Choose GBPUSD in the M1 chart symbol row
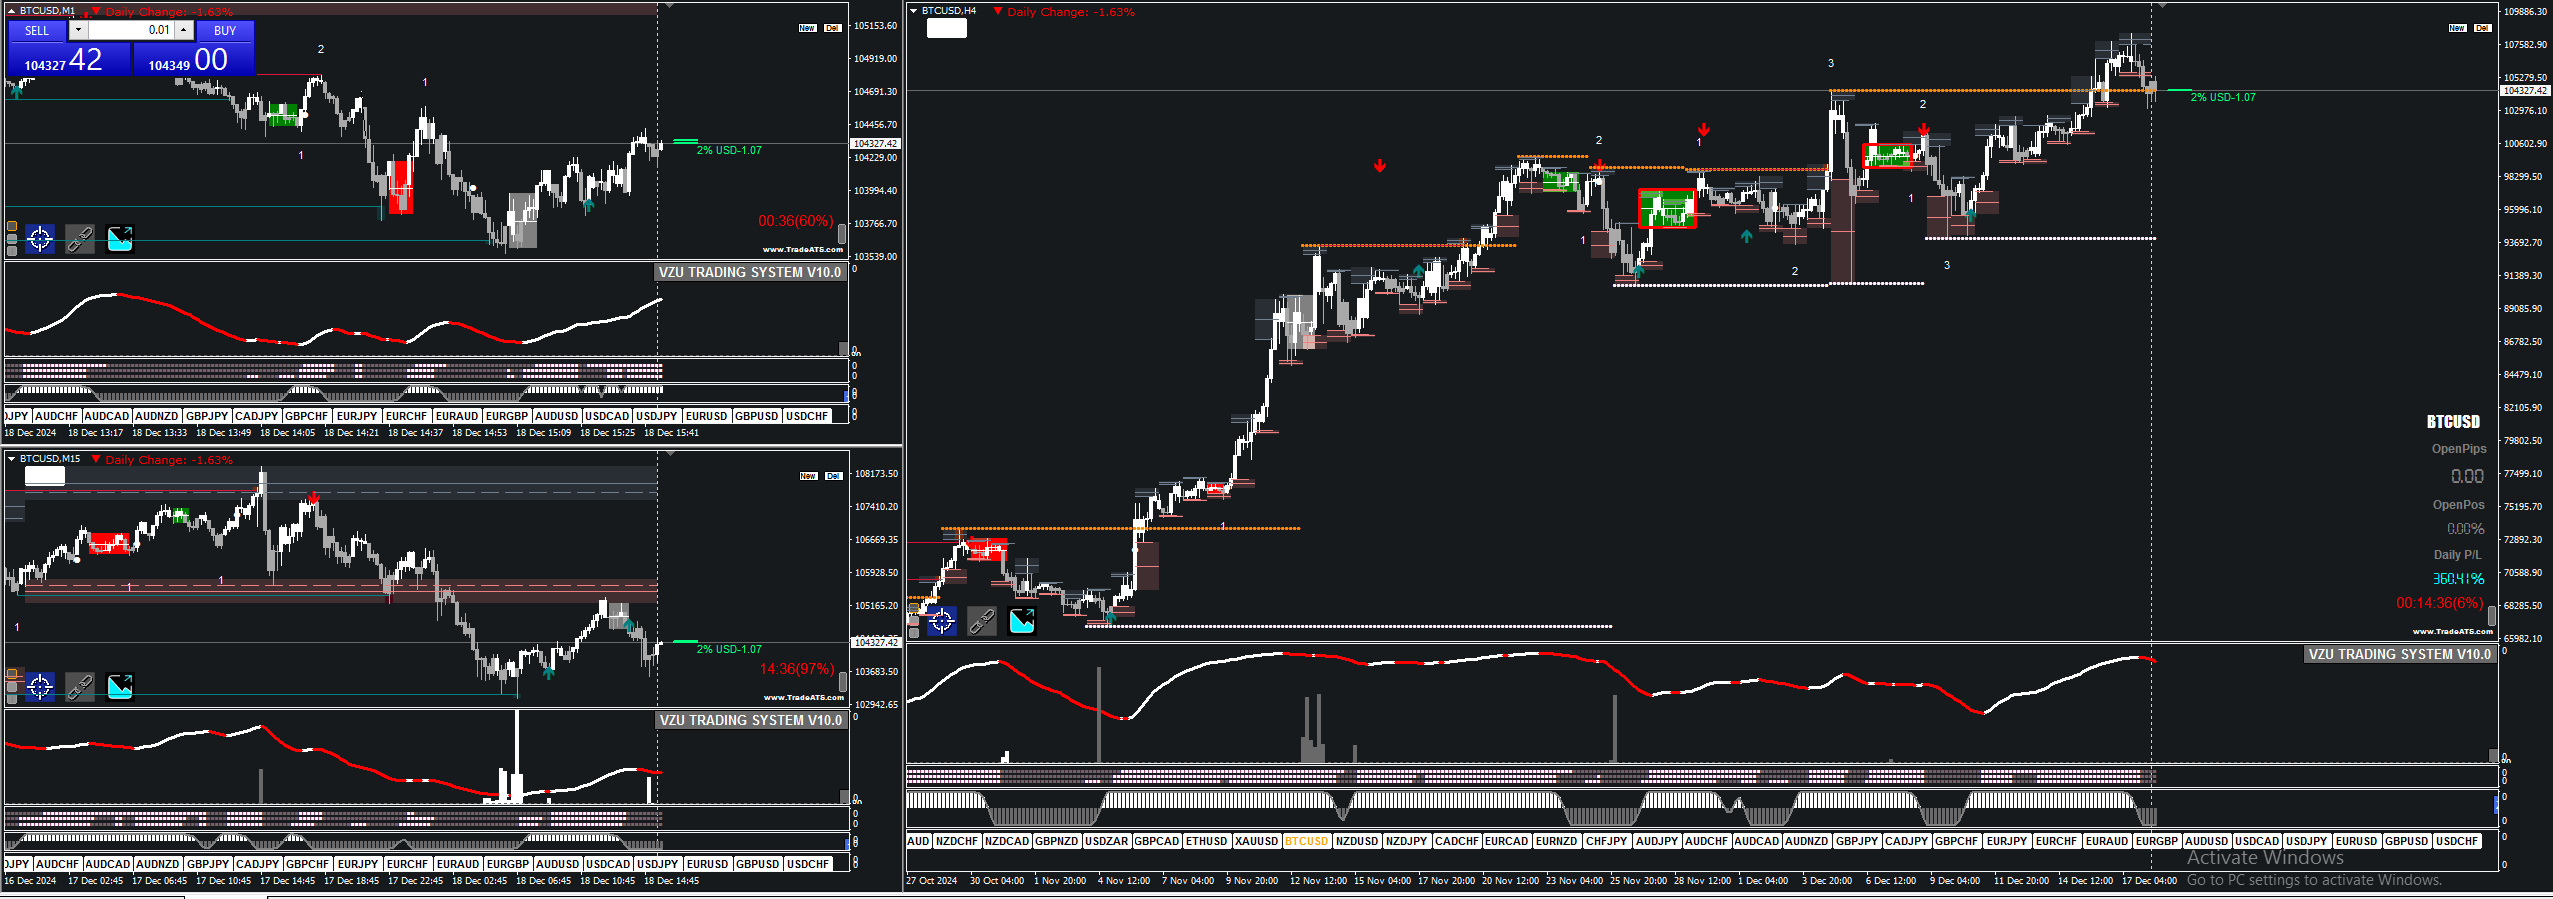 click(x=757, y=416)
